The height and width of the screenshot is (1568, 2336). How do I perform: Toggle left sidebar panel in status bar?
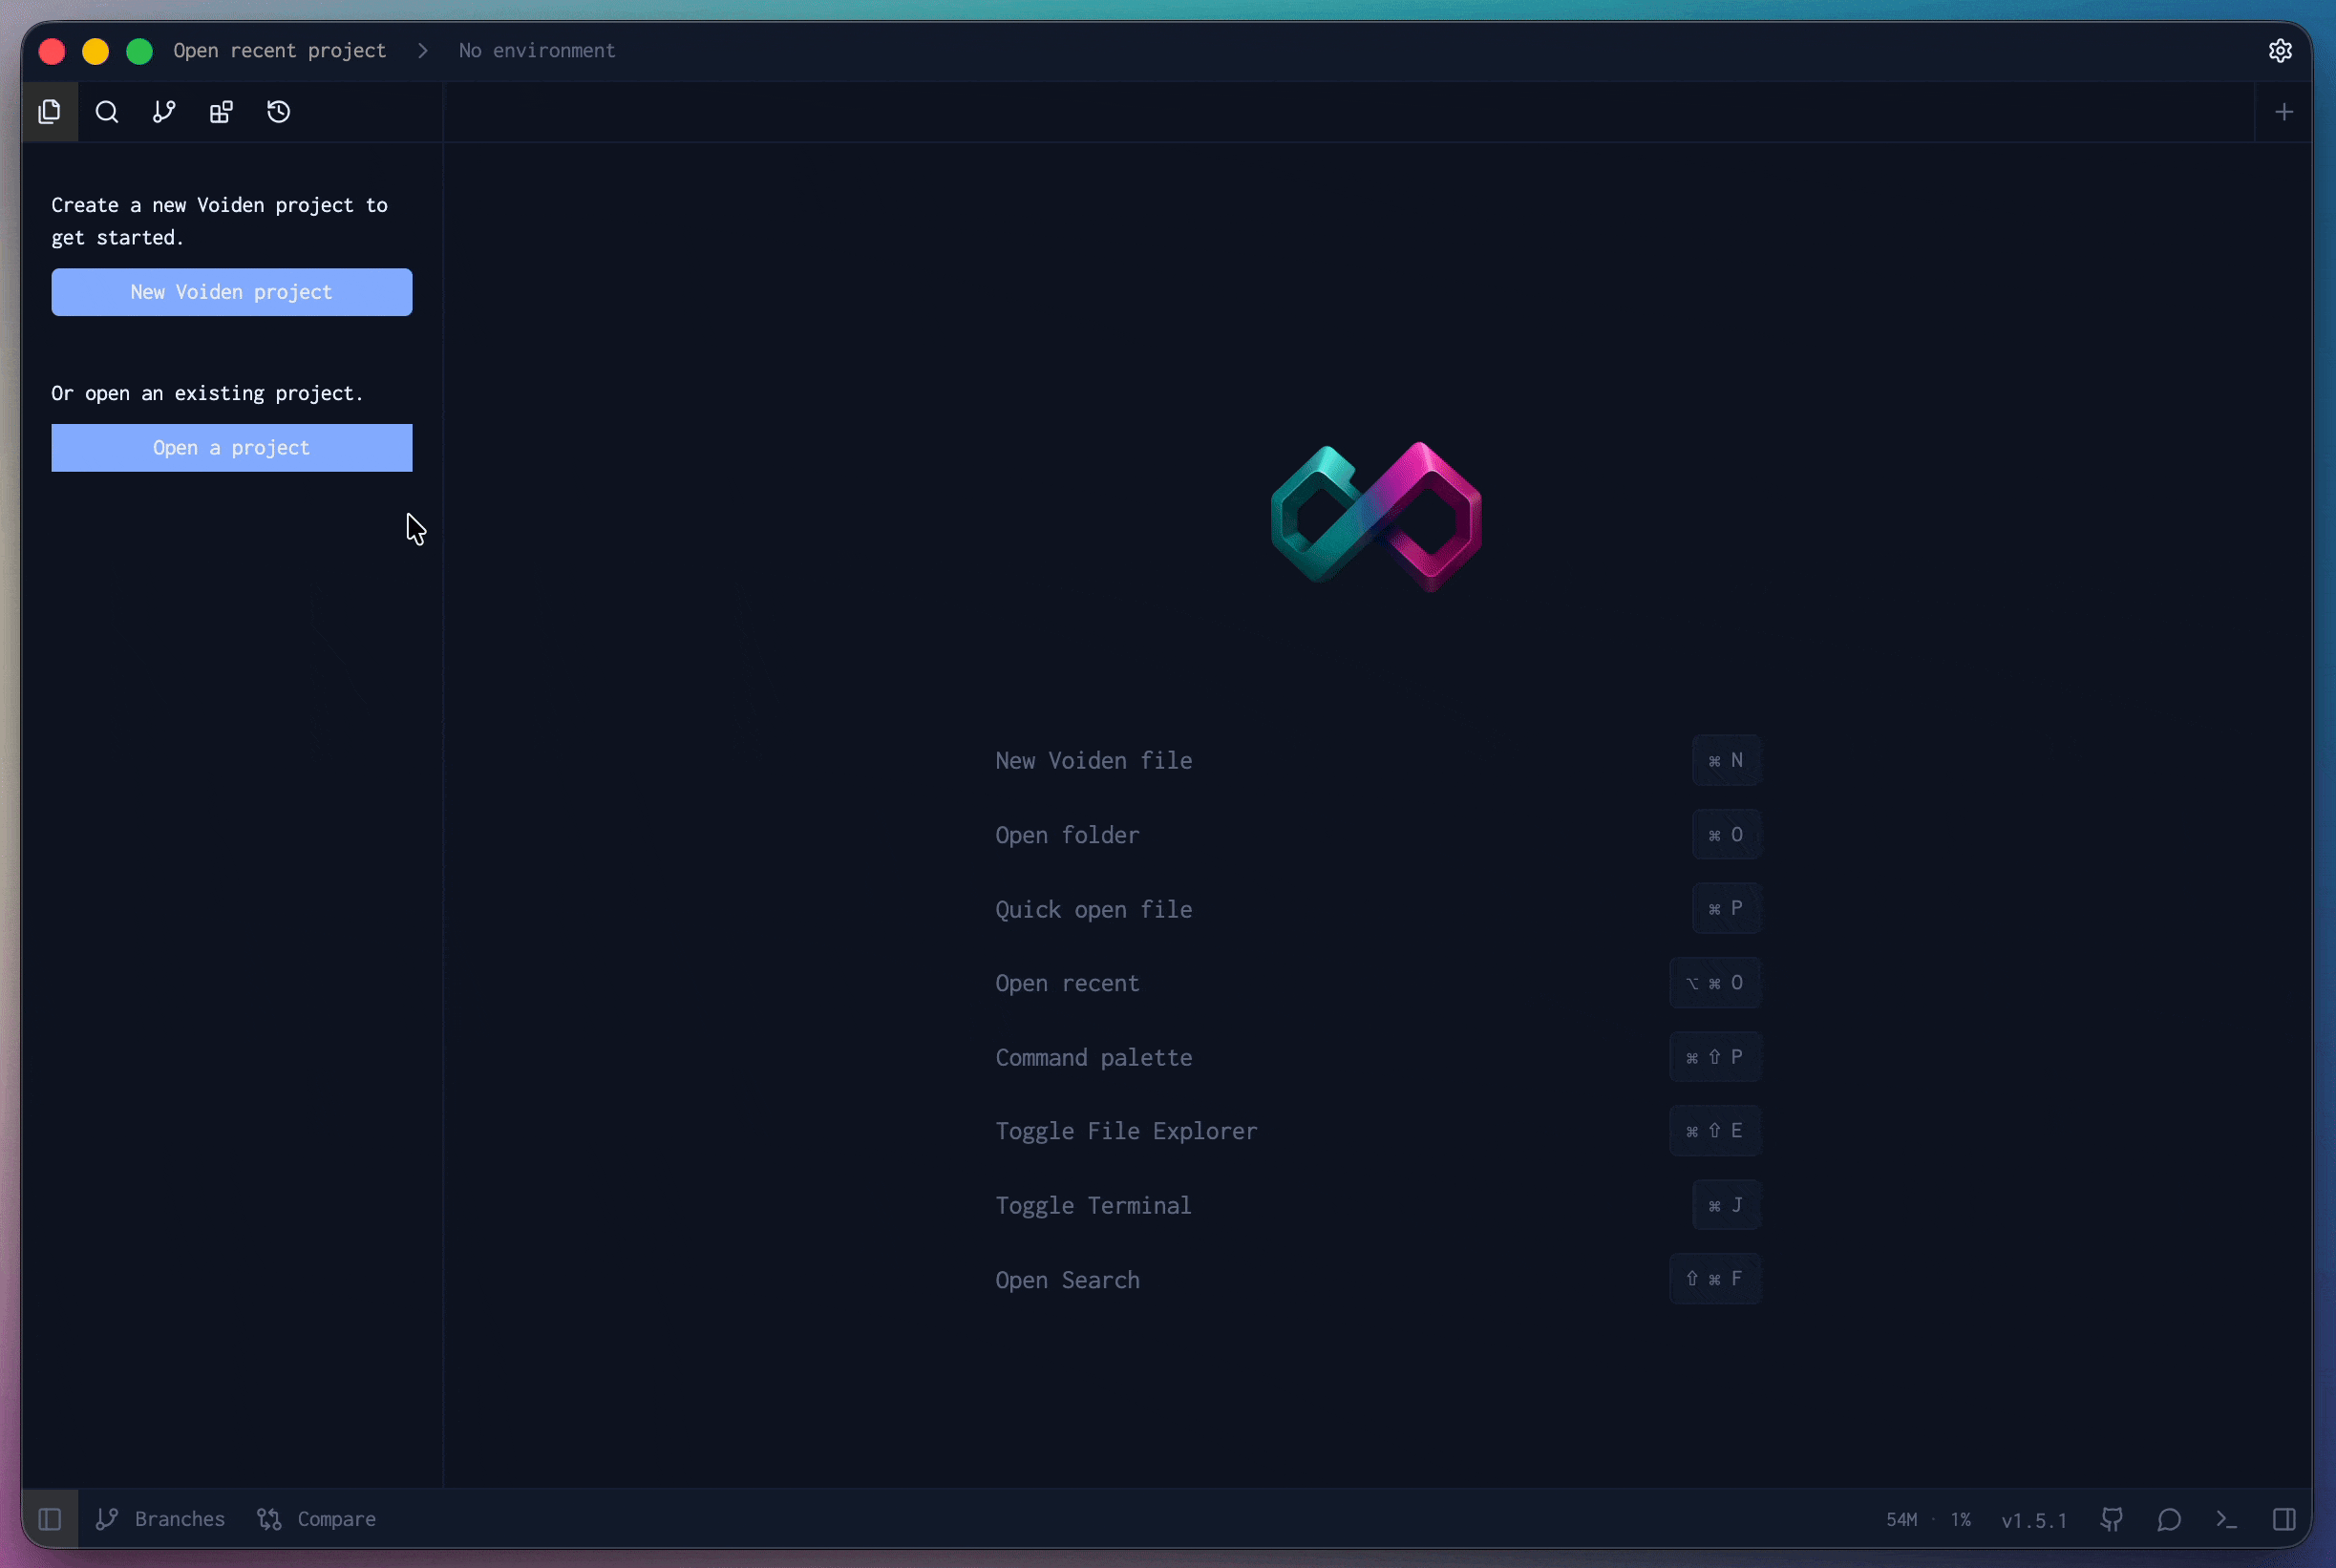point(50,1519)
